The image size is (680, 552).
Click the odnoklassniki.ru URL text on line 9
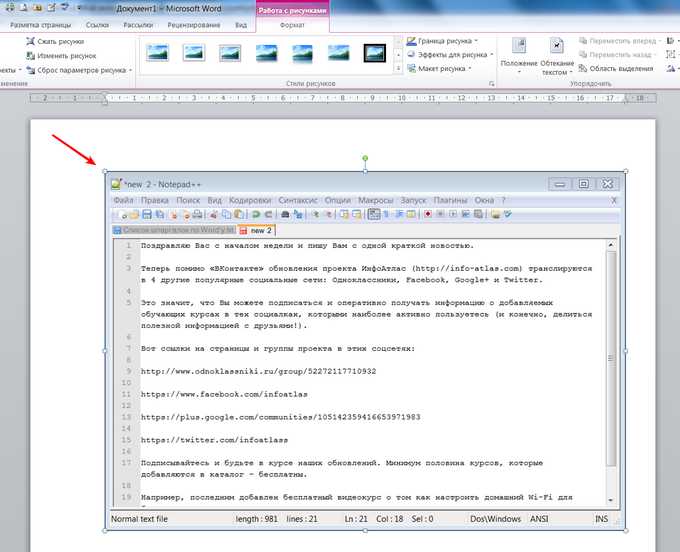[258, 371]
